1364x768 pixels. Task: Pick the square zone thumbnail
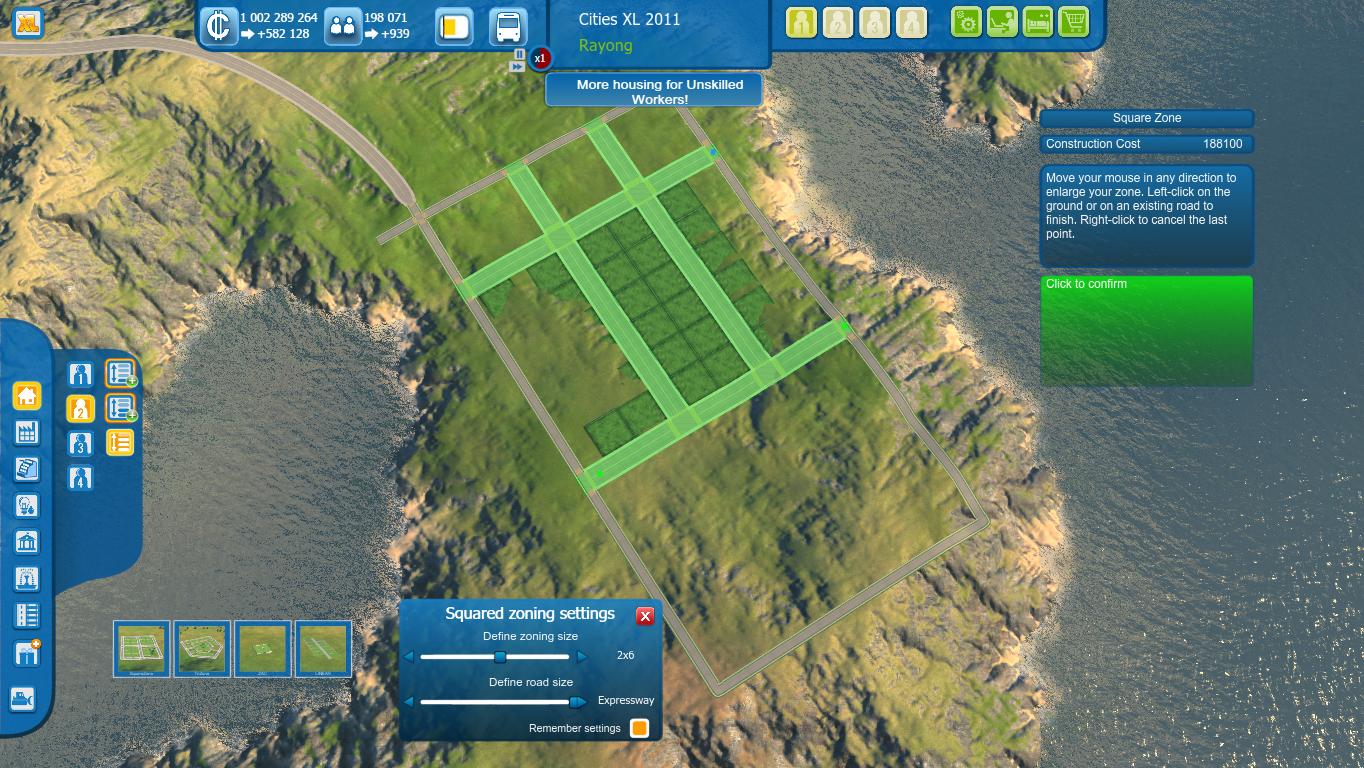(142, 649)
